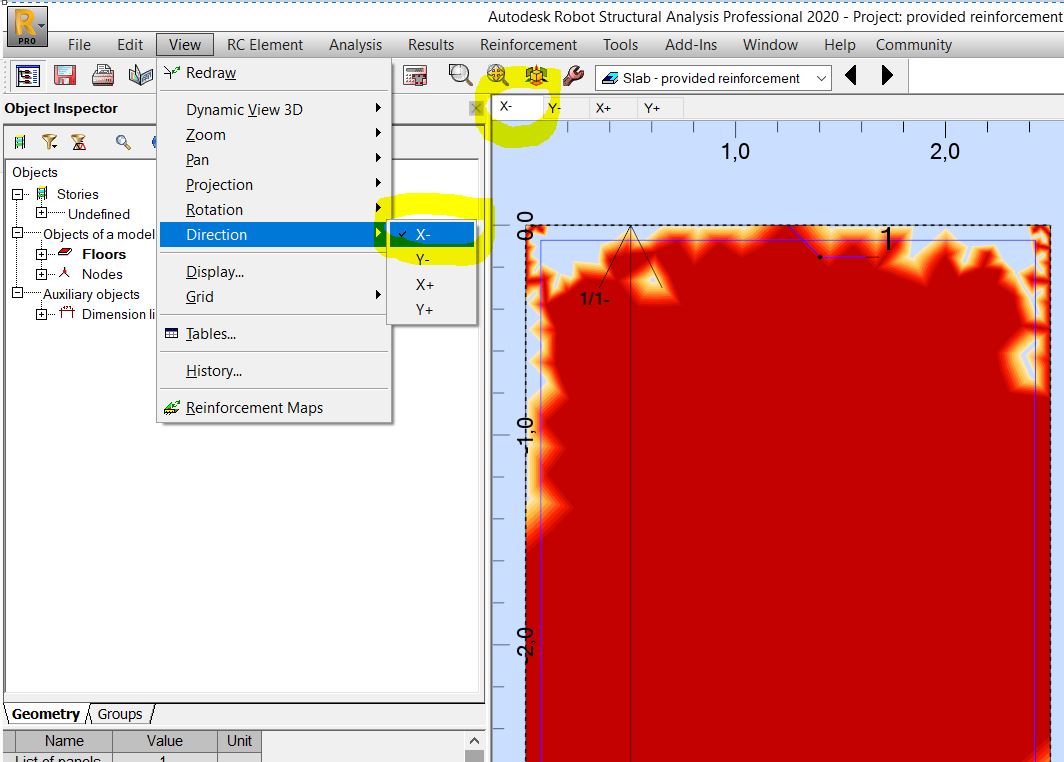Open the calculator icon in toolbar
This screenshot has width=1064, height=762.
point(415,75)
